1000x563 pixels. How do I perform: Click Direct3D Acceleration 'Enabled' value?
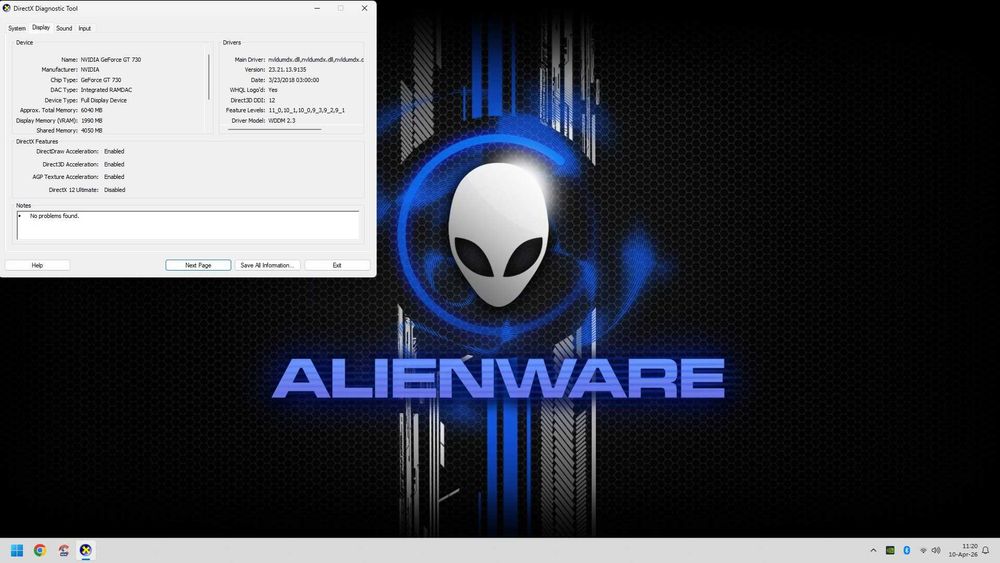click(114, 165)
